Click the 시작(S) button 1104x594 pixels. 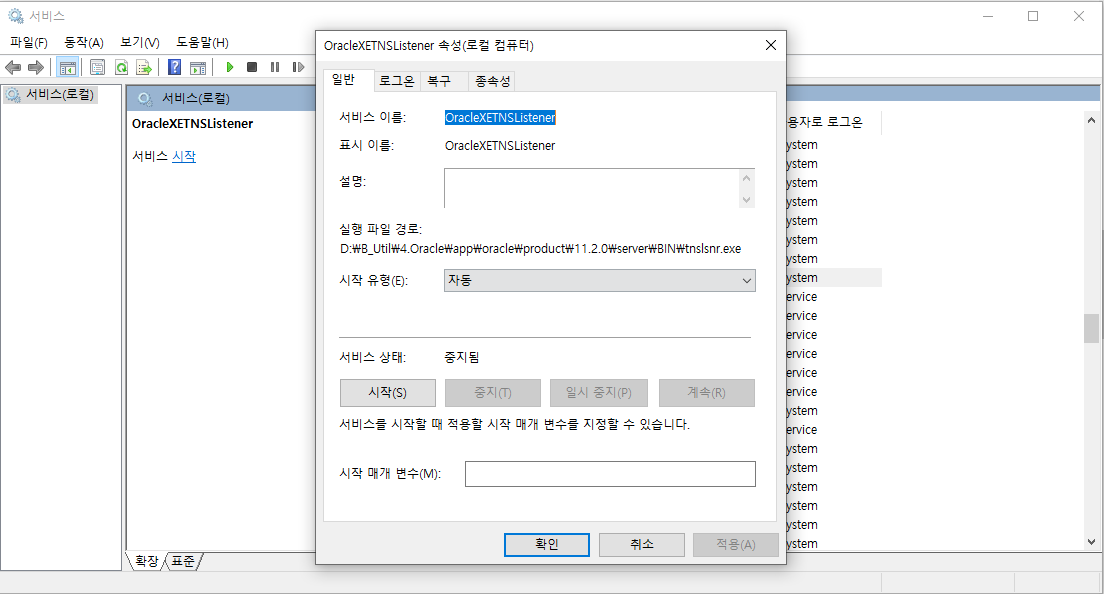point(388,393)
